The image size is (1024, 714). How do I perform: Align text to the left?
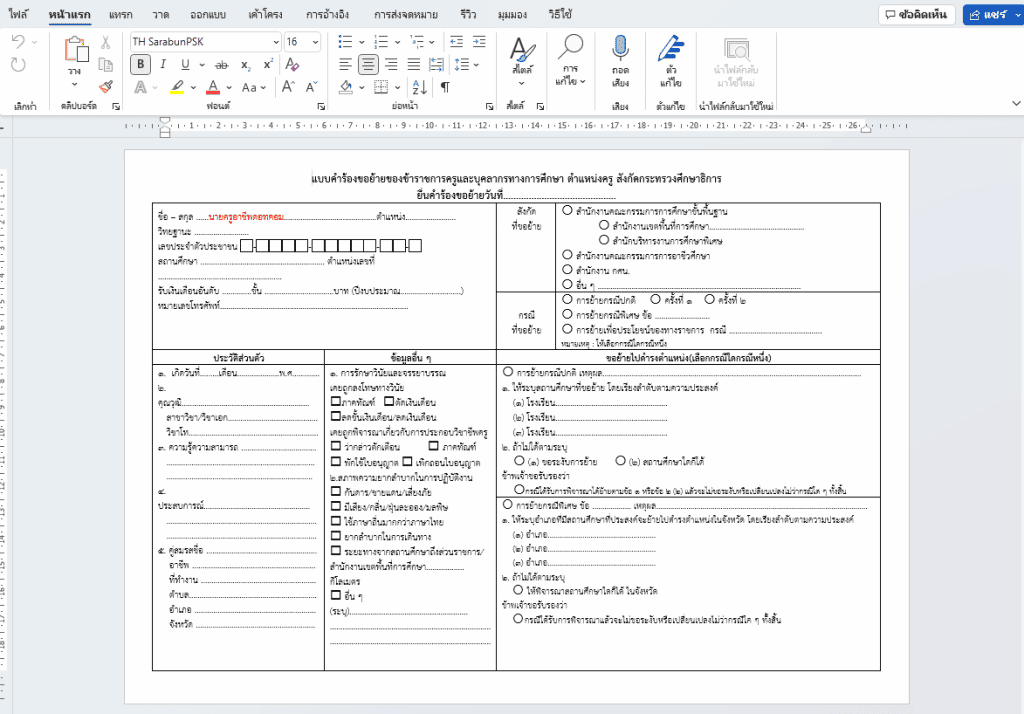point(345,64)
